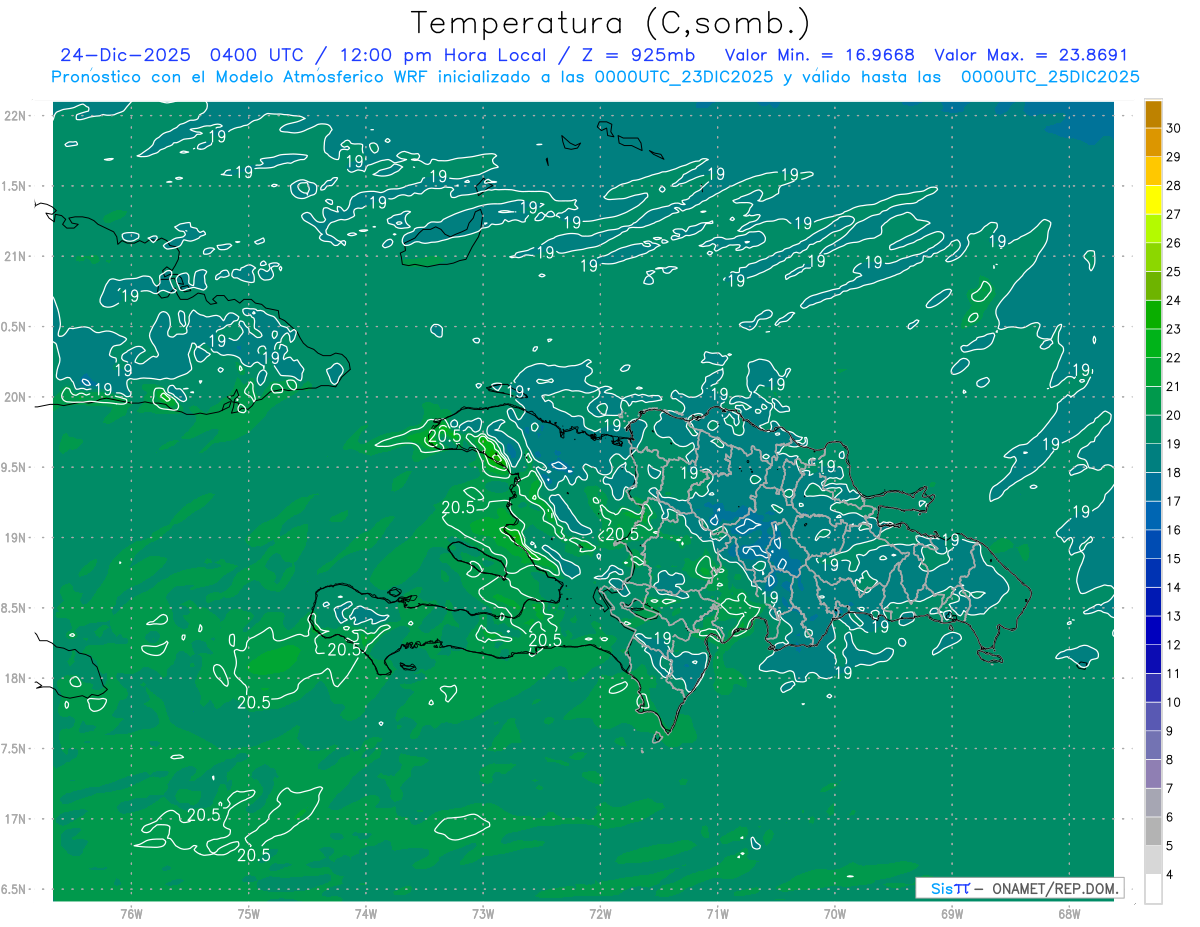Pick the dark blue legend swatch between 12 and 13
This screenshot has height=927, width=1200.
coord(1153,630)
